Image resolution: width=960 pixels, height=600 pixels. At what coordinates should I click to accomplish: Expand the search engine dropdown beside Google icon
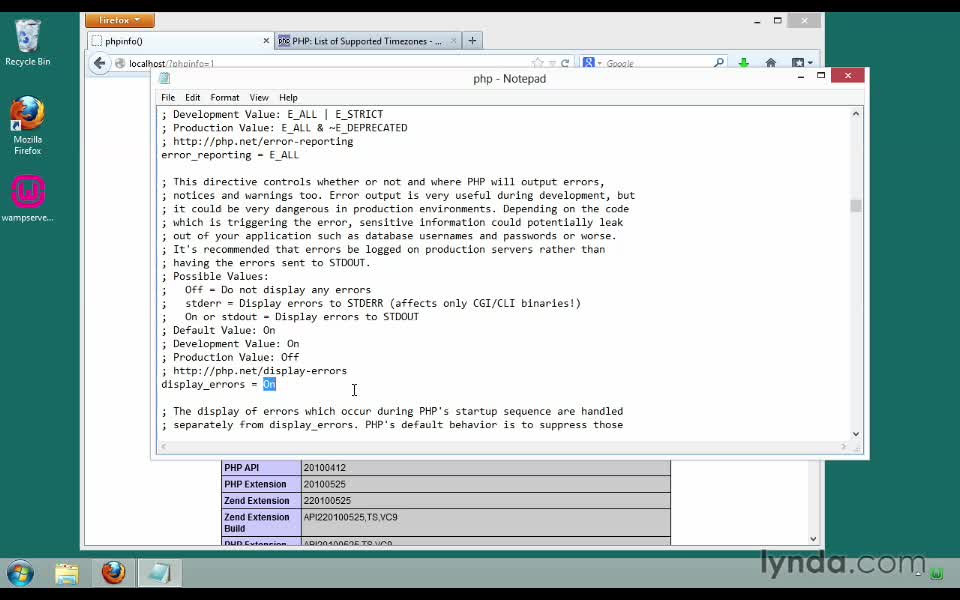tap(598, 63)
